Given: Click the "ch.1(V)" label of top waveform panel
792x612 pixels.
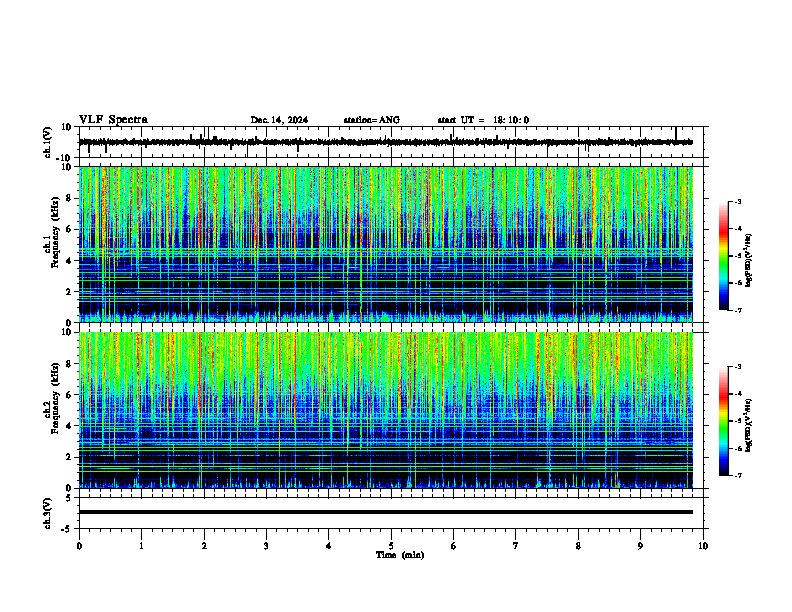Looking at the screenshot, I should coord(48,142).
